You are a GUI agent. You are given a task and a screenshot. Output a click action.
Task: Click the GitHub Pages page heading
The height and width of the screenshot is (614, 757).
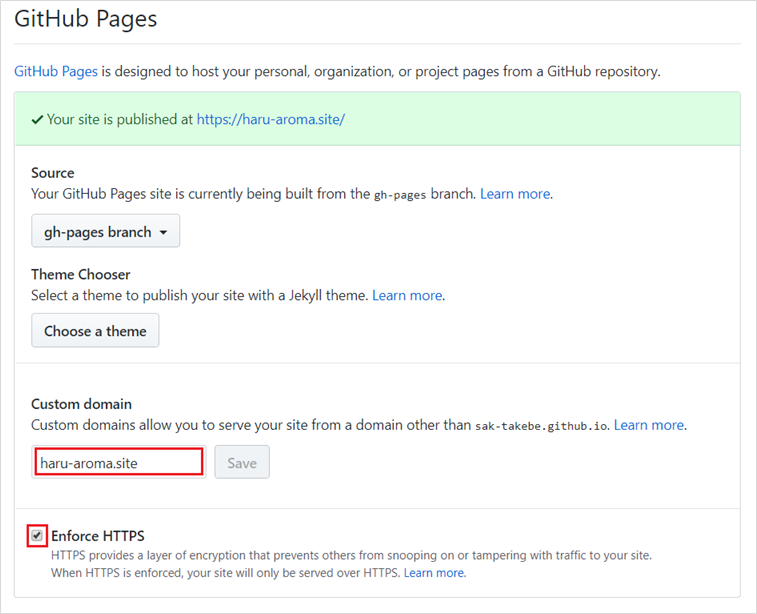(x=85, y=19)
